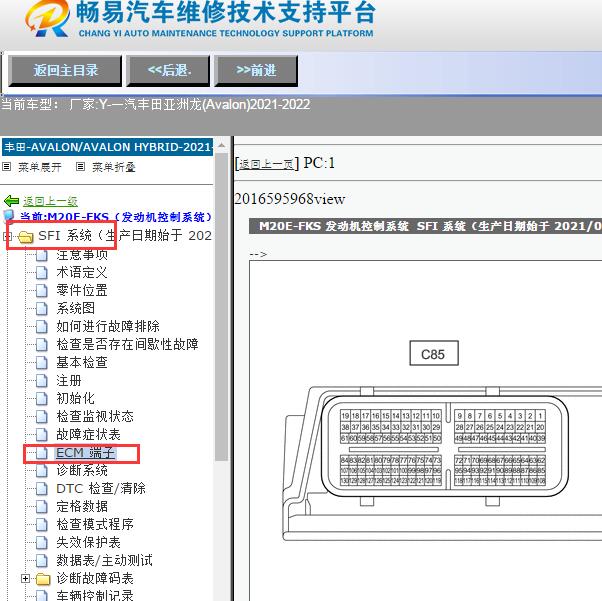The image size is (602, 601).
Task: Click the 返回主目录 button
Action: tap(65, 71)
